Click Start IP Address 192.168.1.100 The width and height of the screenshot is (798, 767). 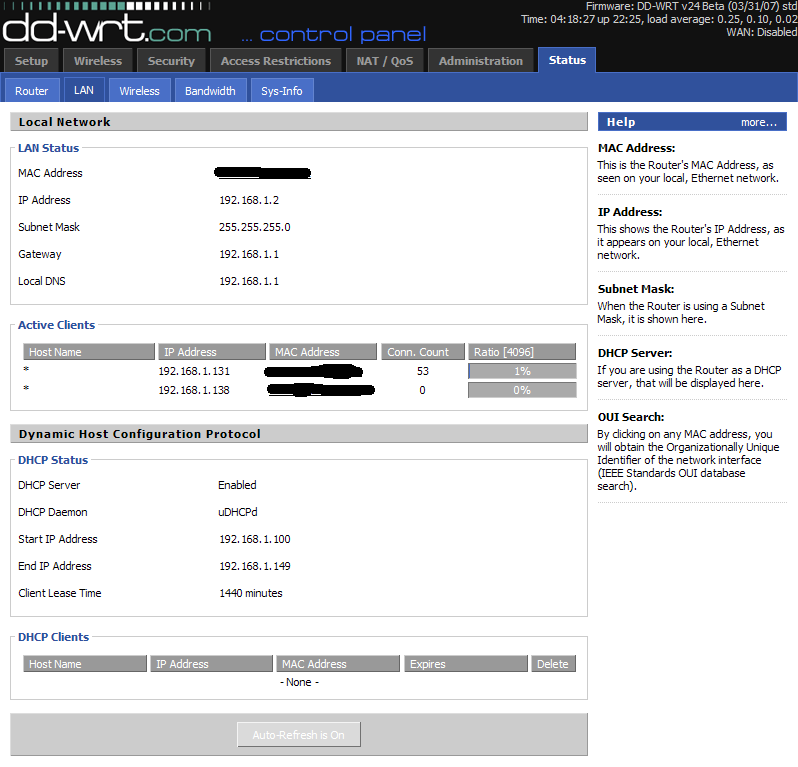254,539
